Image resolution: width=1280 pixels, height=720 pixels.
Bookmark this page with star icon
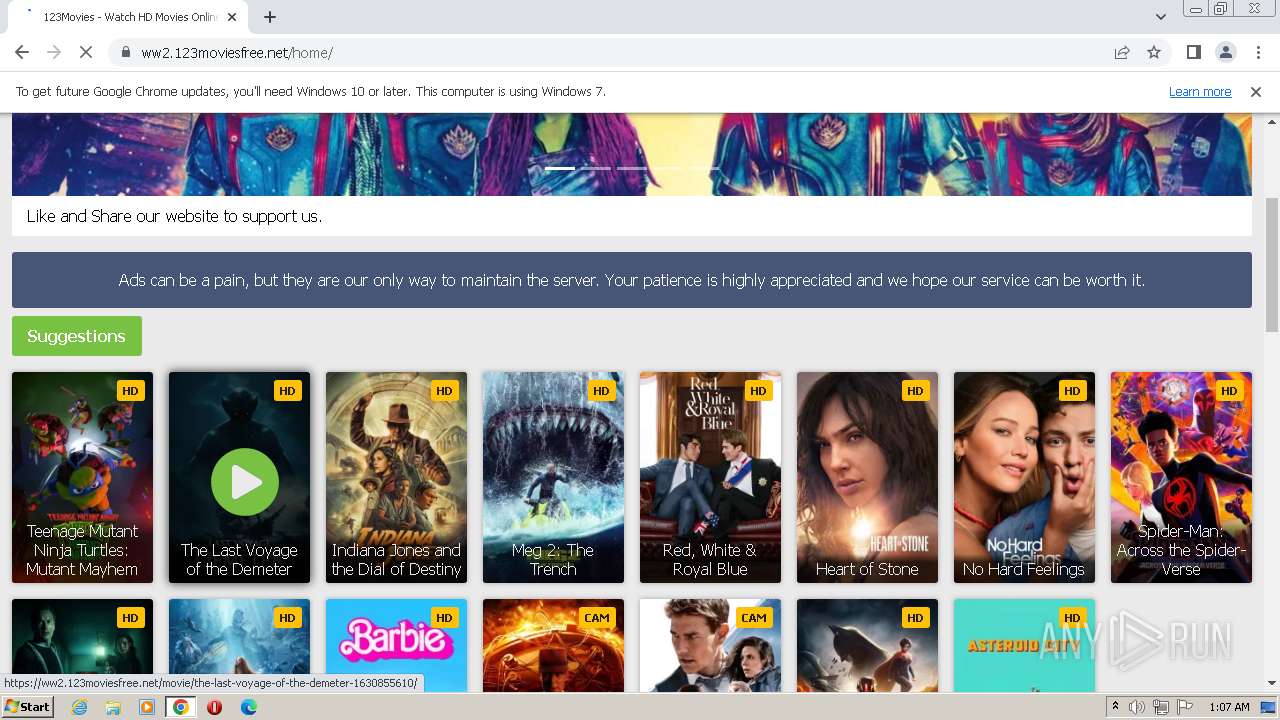(1154, 52)
